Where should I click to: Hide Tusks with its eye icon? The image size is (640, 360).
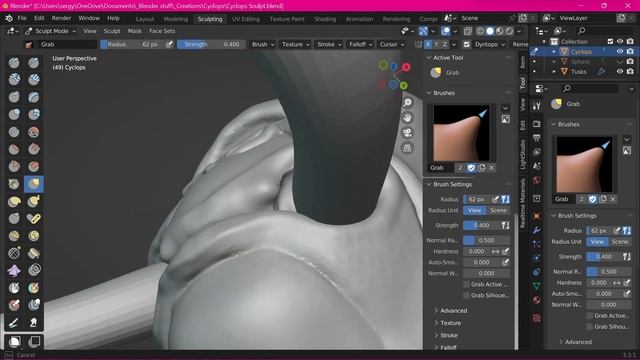click(620, 71)
